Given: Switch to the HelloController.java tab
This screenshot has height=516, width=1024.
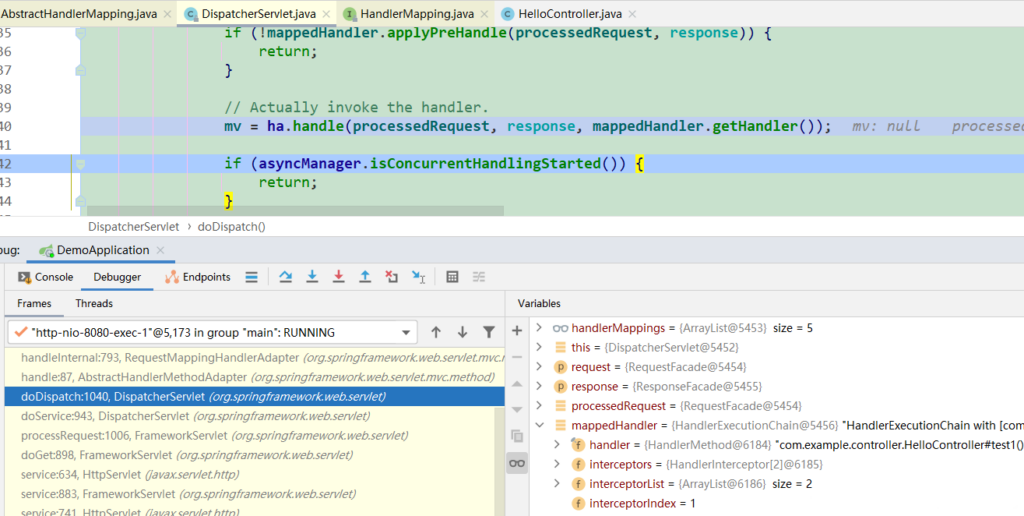Looking at the screenshot, I should pos(570,14).
